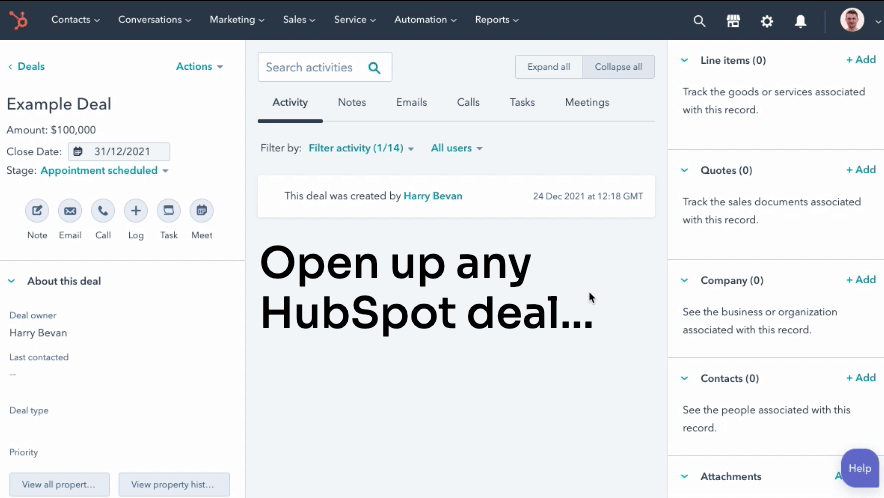Add a company association
This screenshot has width=884, height=498.
860,280
